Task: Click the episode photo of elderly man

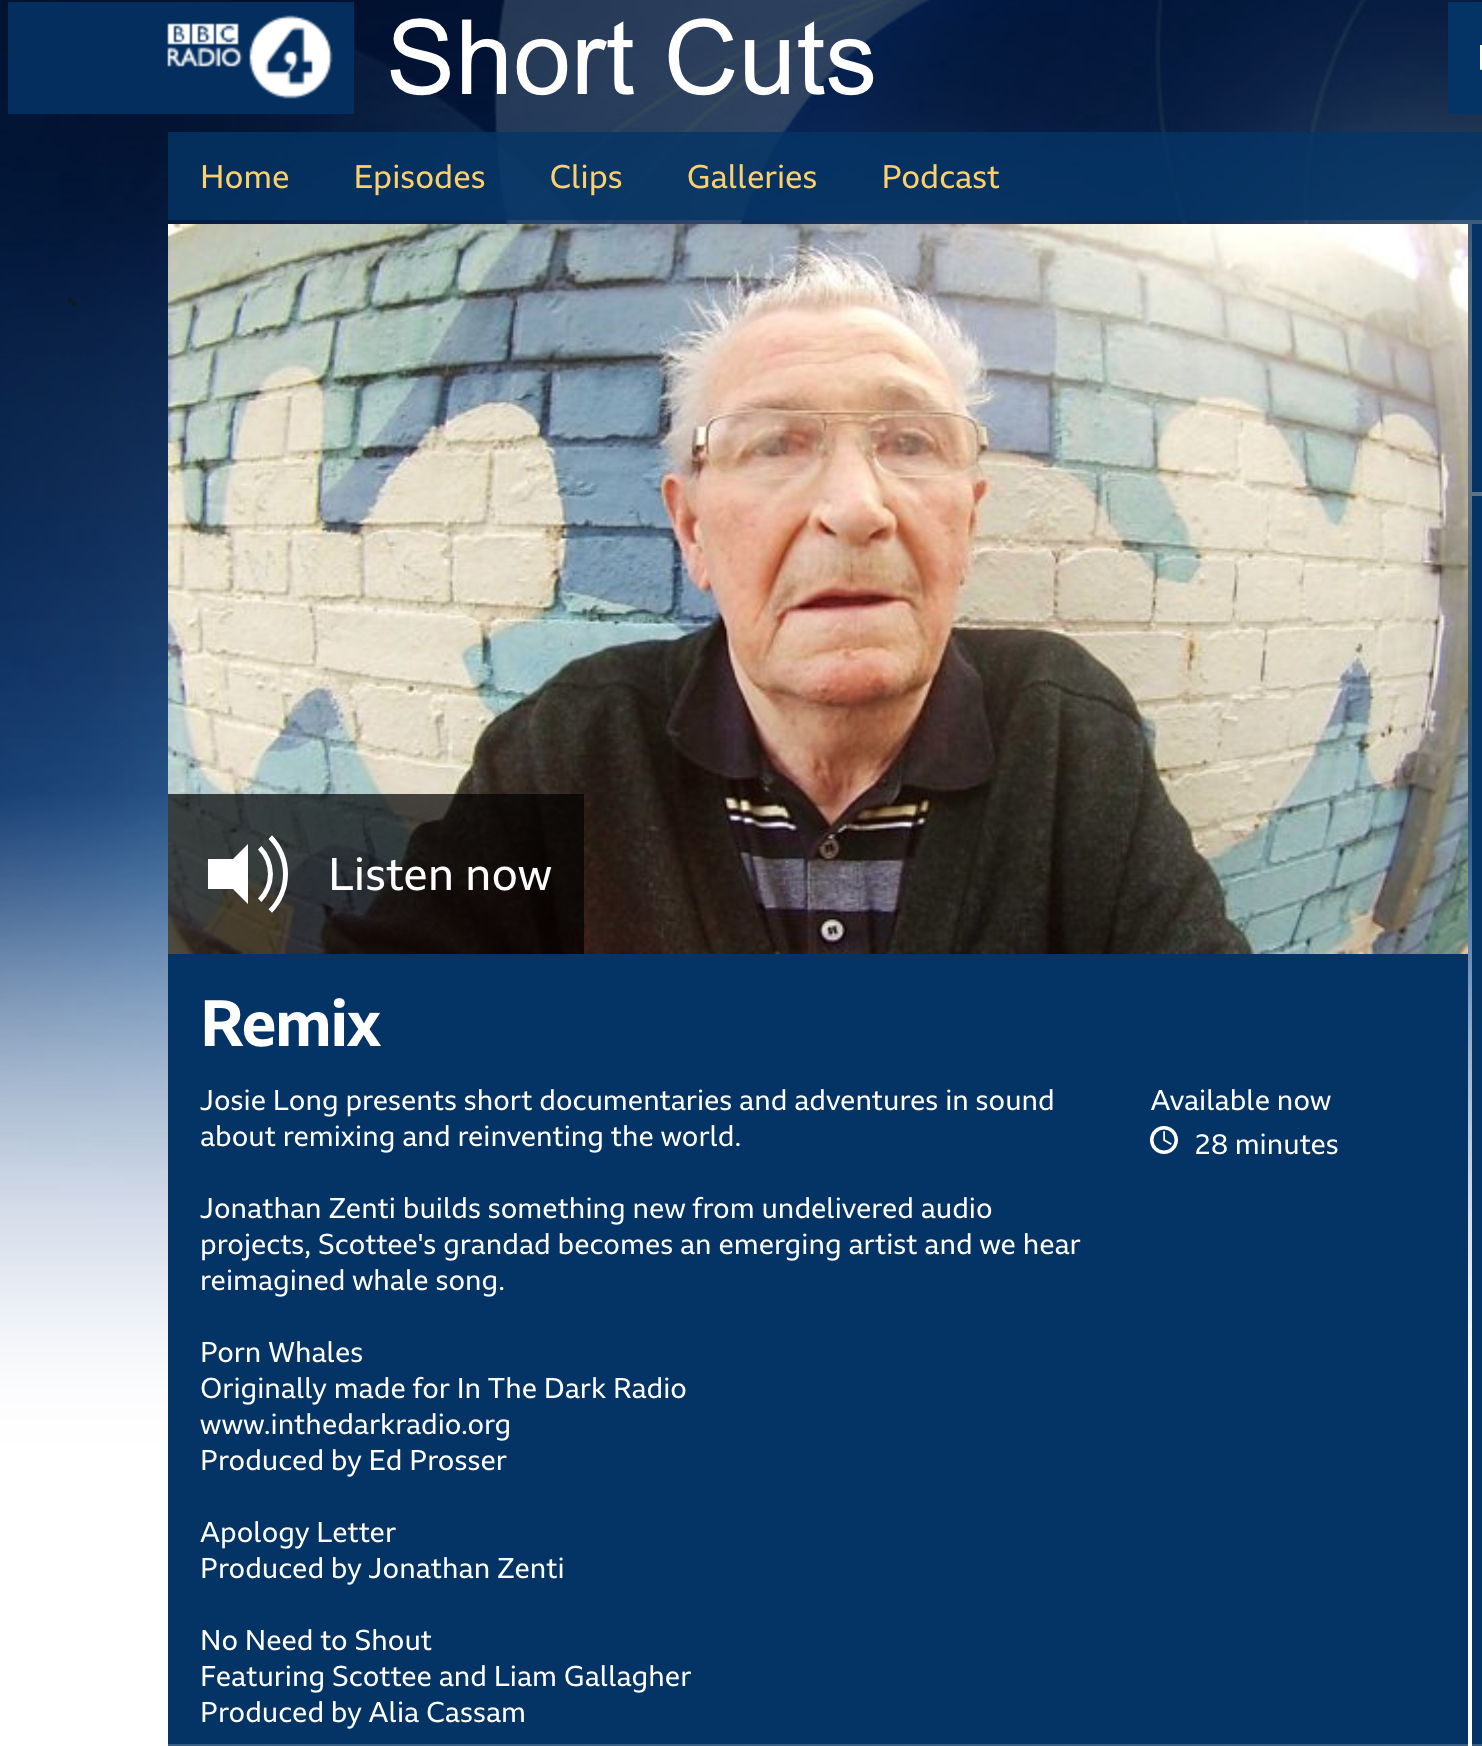Action: click(818, 589)
